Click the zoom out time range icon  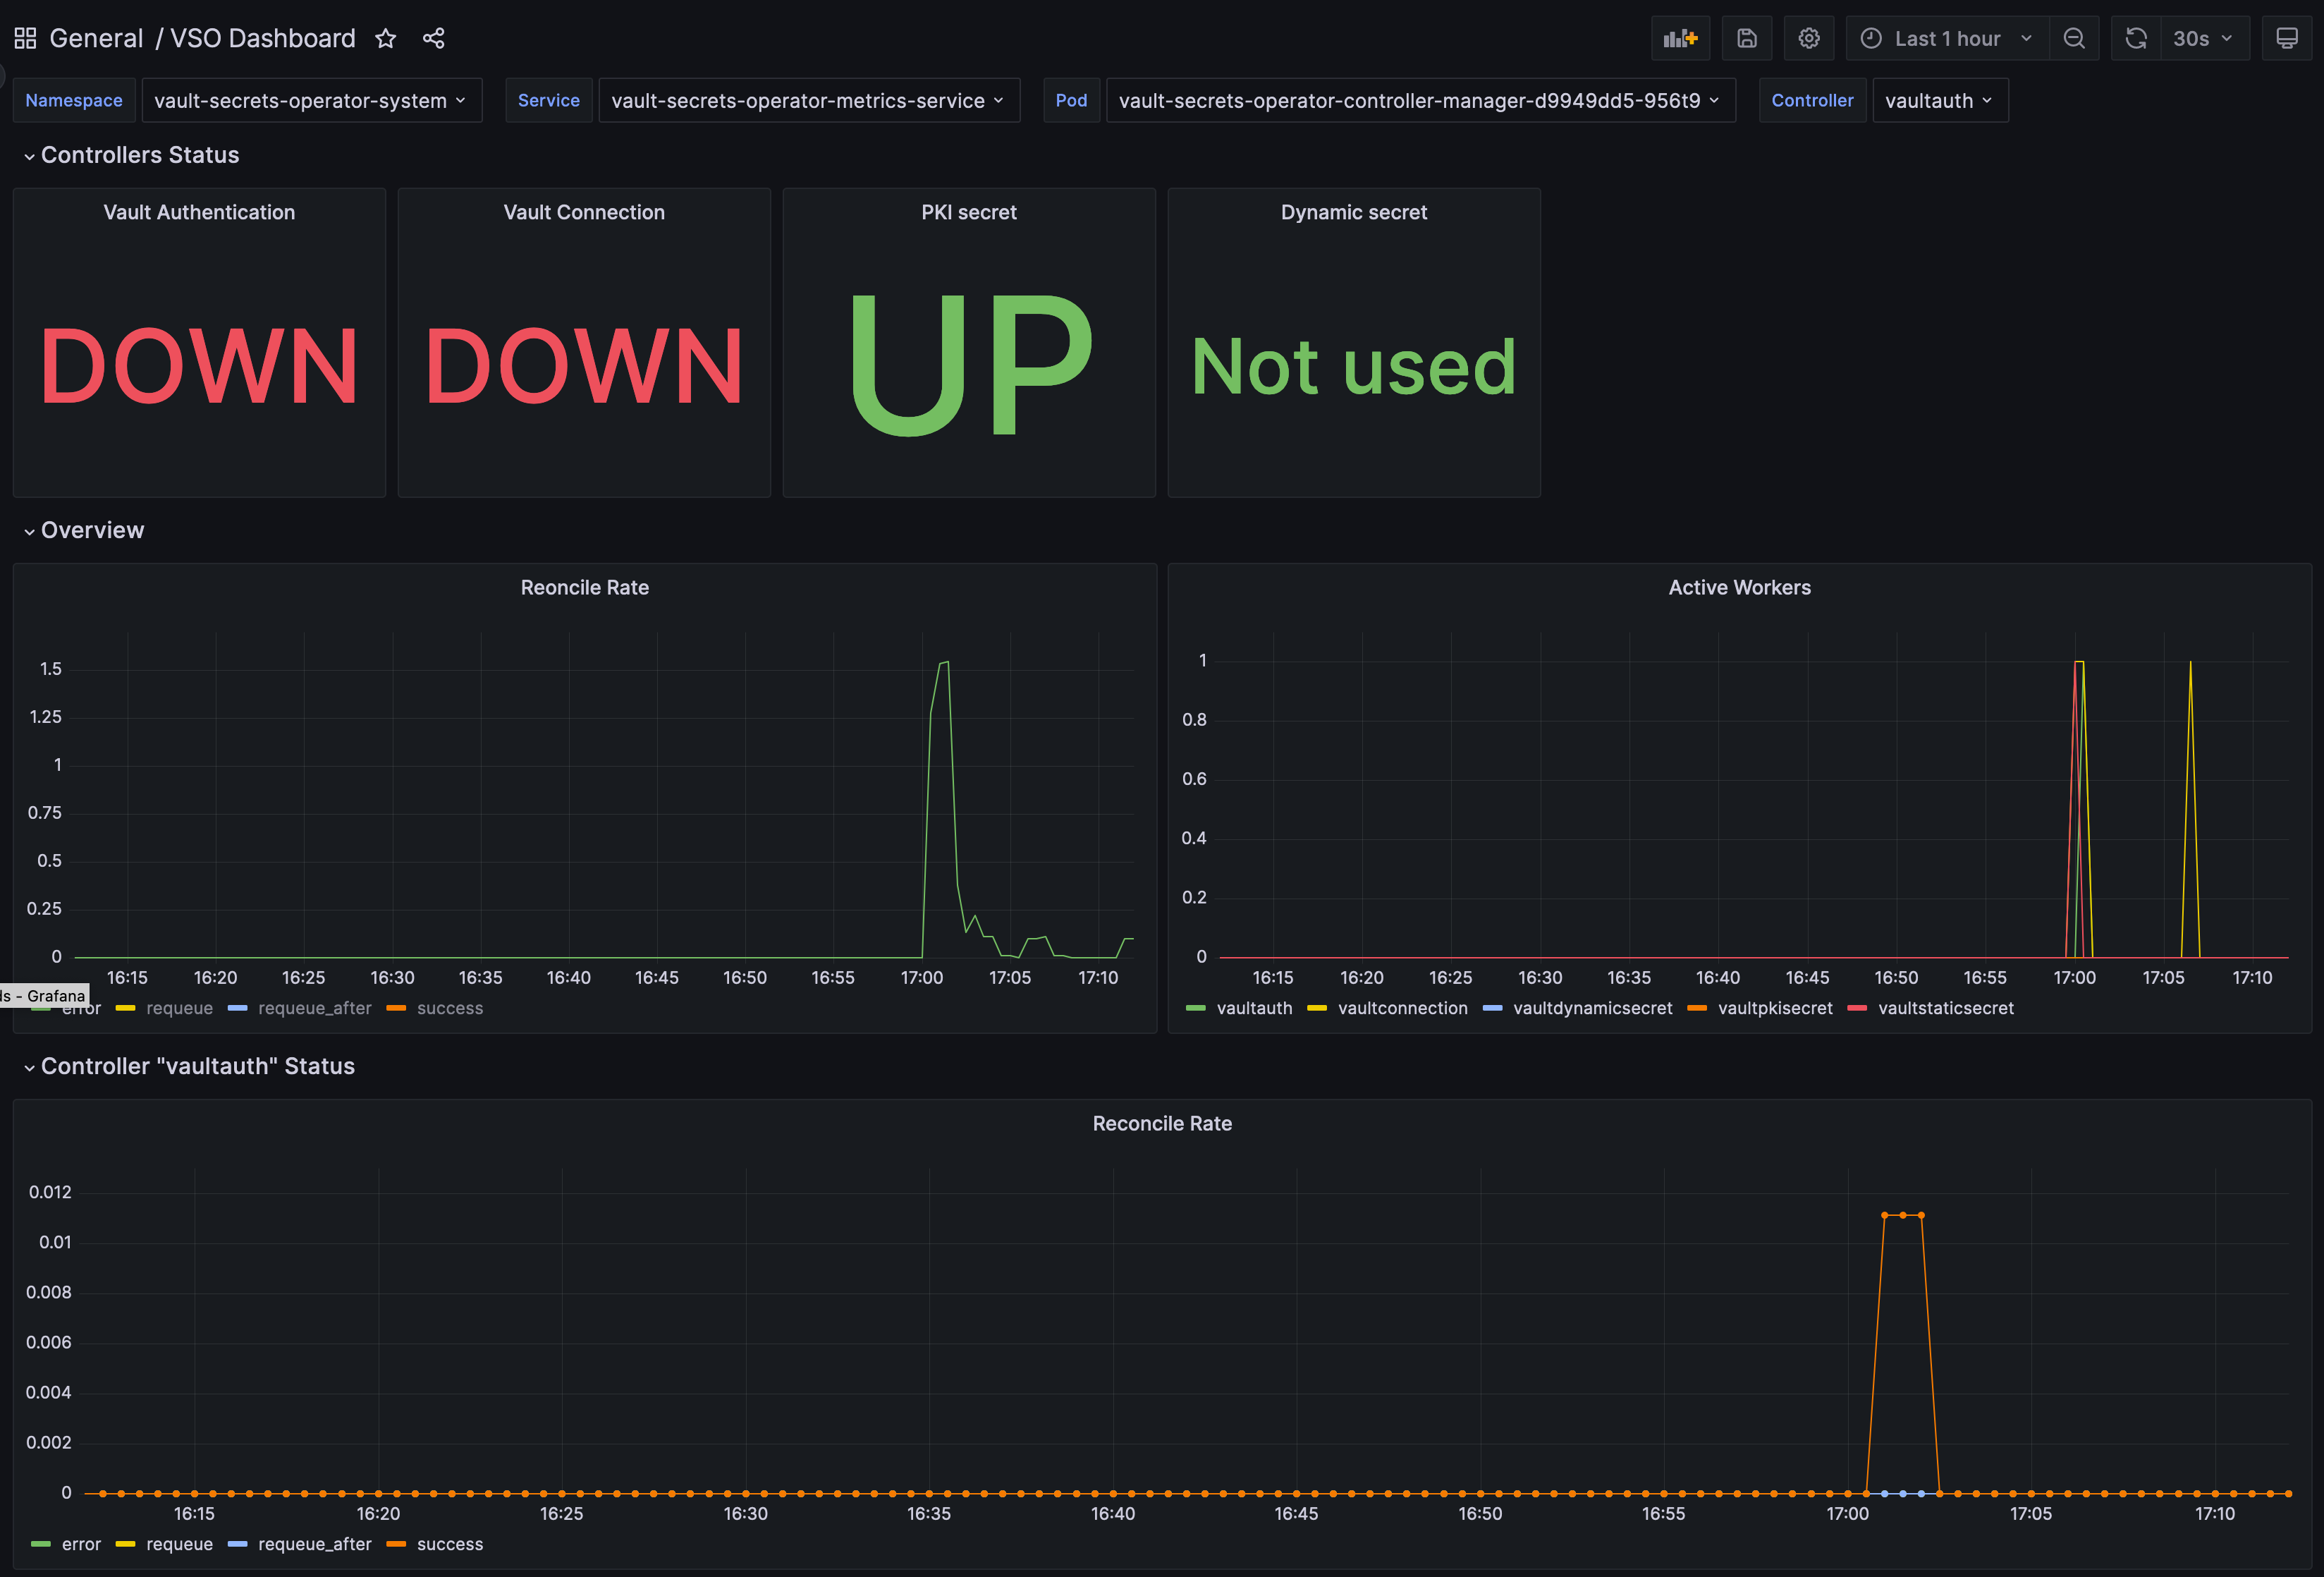click(x=2074, y=38)
